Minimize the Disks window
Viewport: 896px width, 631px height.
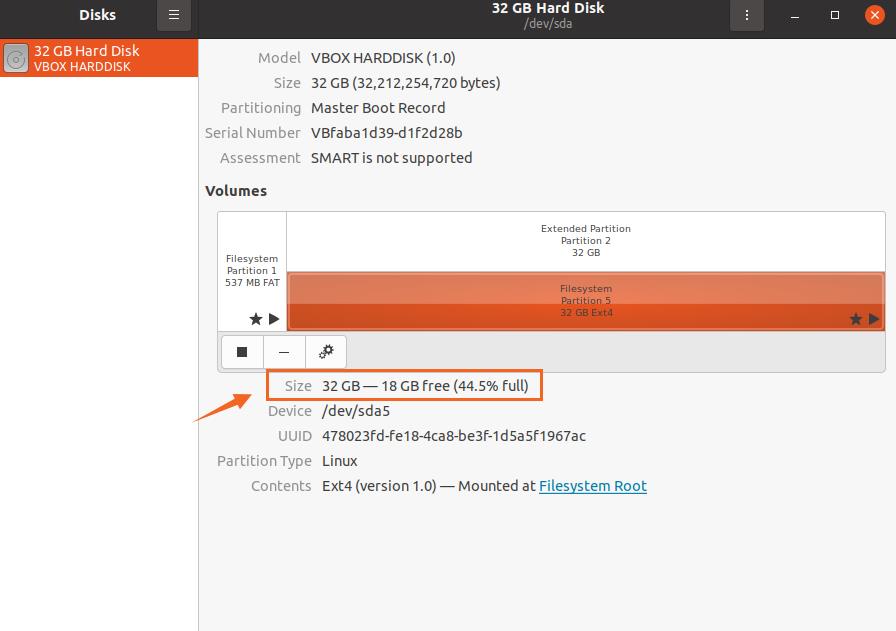(x=794, y=15)
